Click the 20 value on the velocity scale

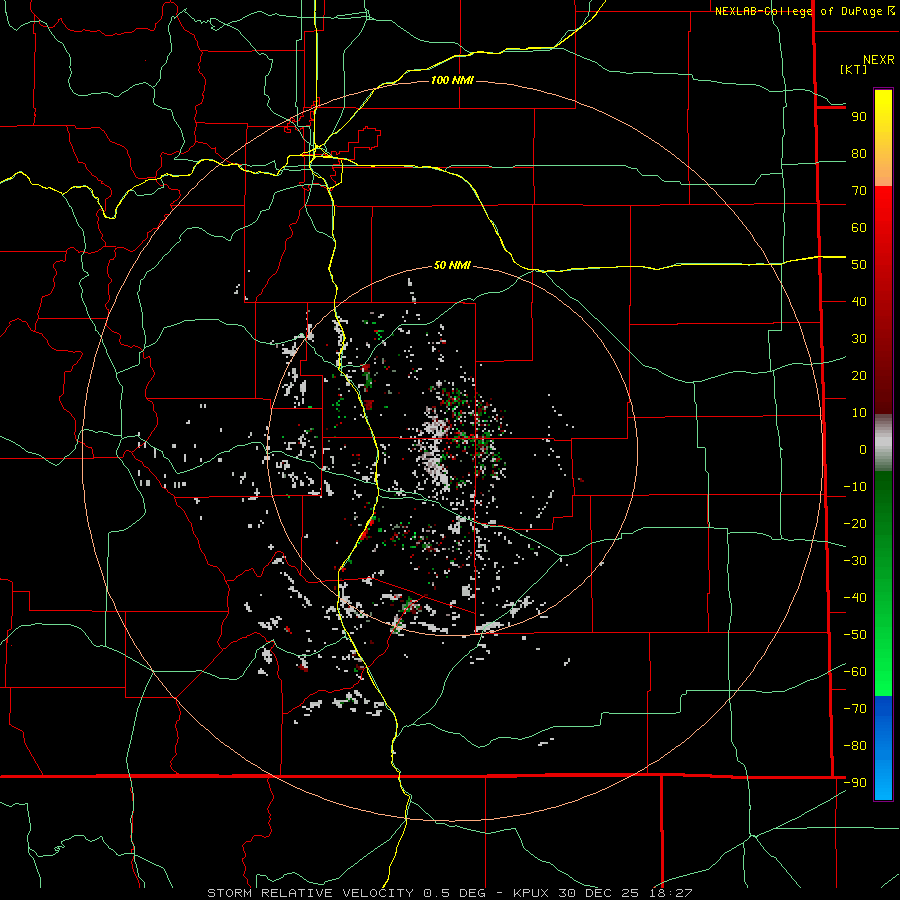point(859,376)
